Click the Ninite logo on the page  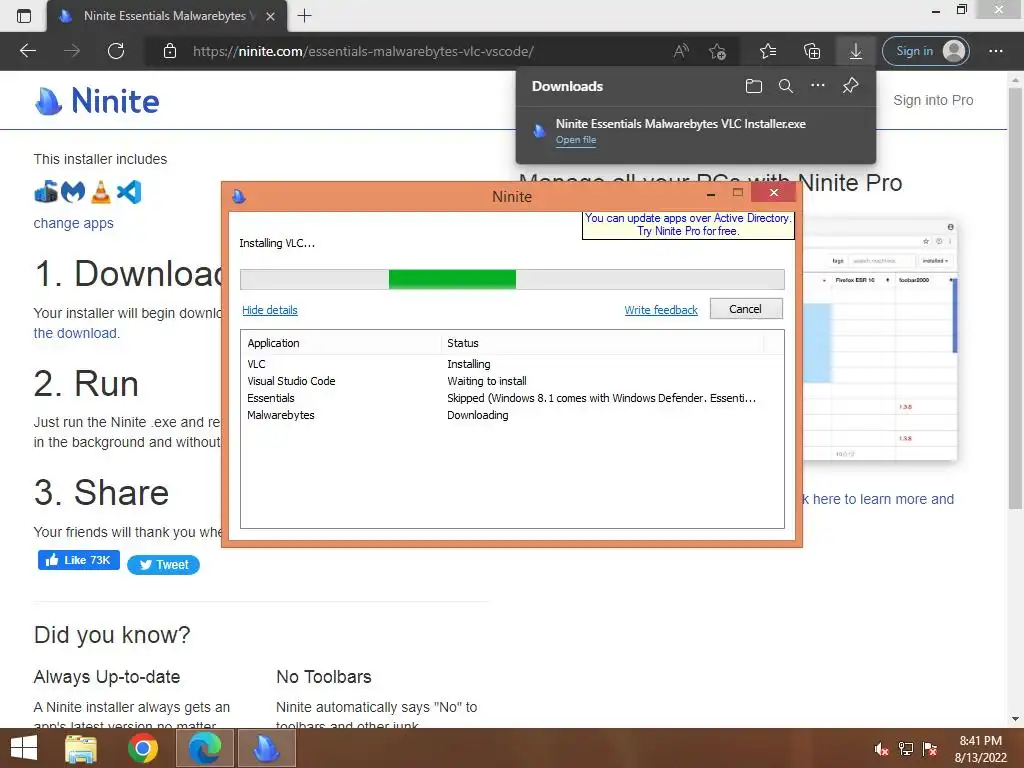(x=97, y=101)
